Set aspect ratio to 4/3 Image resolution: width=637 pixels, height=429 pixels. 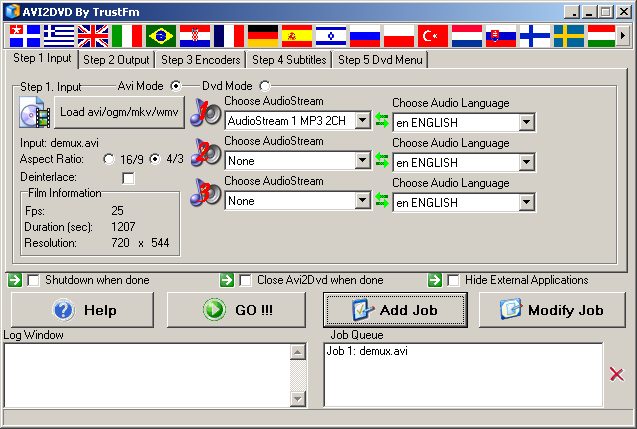(155, 159)
